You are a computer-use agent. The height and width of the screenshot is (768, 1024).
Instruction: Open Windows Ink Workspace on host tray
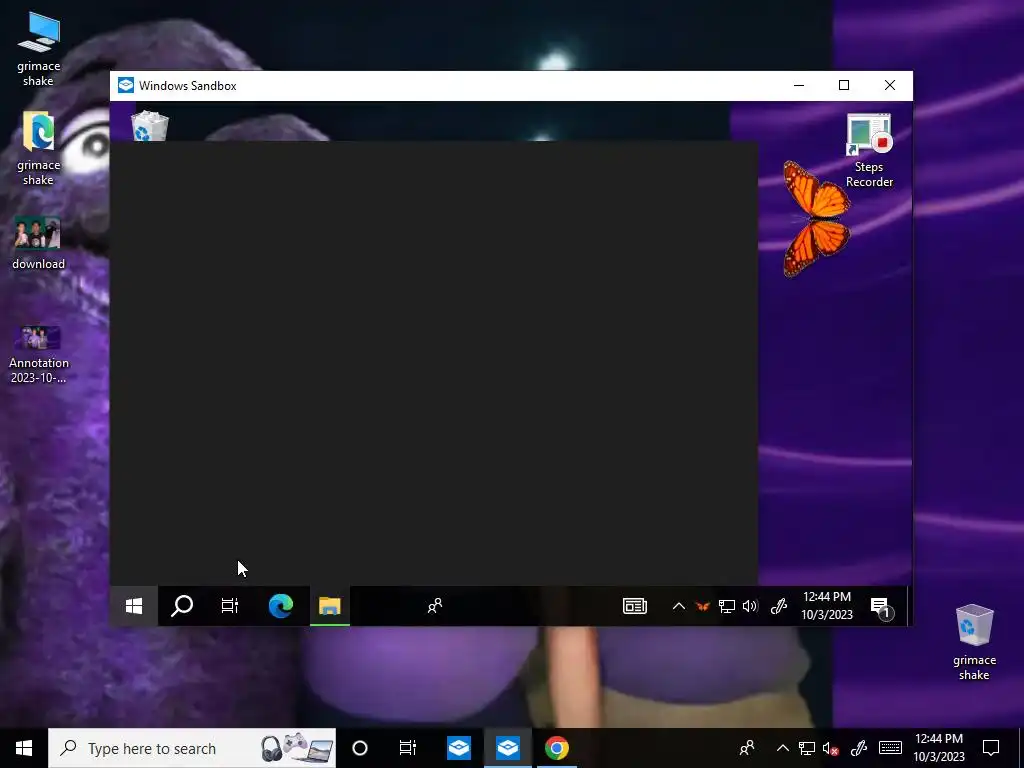click(859, 748)
